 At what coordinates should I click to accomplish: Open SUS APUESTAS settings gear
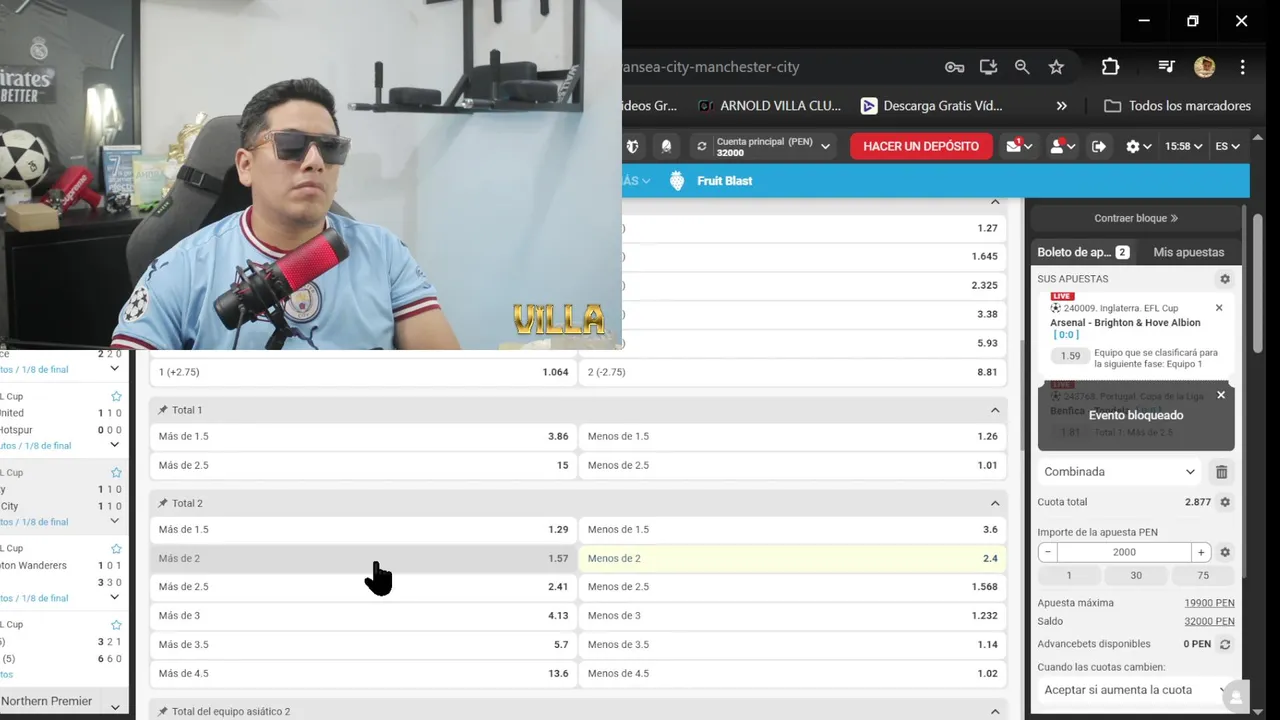(x=1225, y=279)
